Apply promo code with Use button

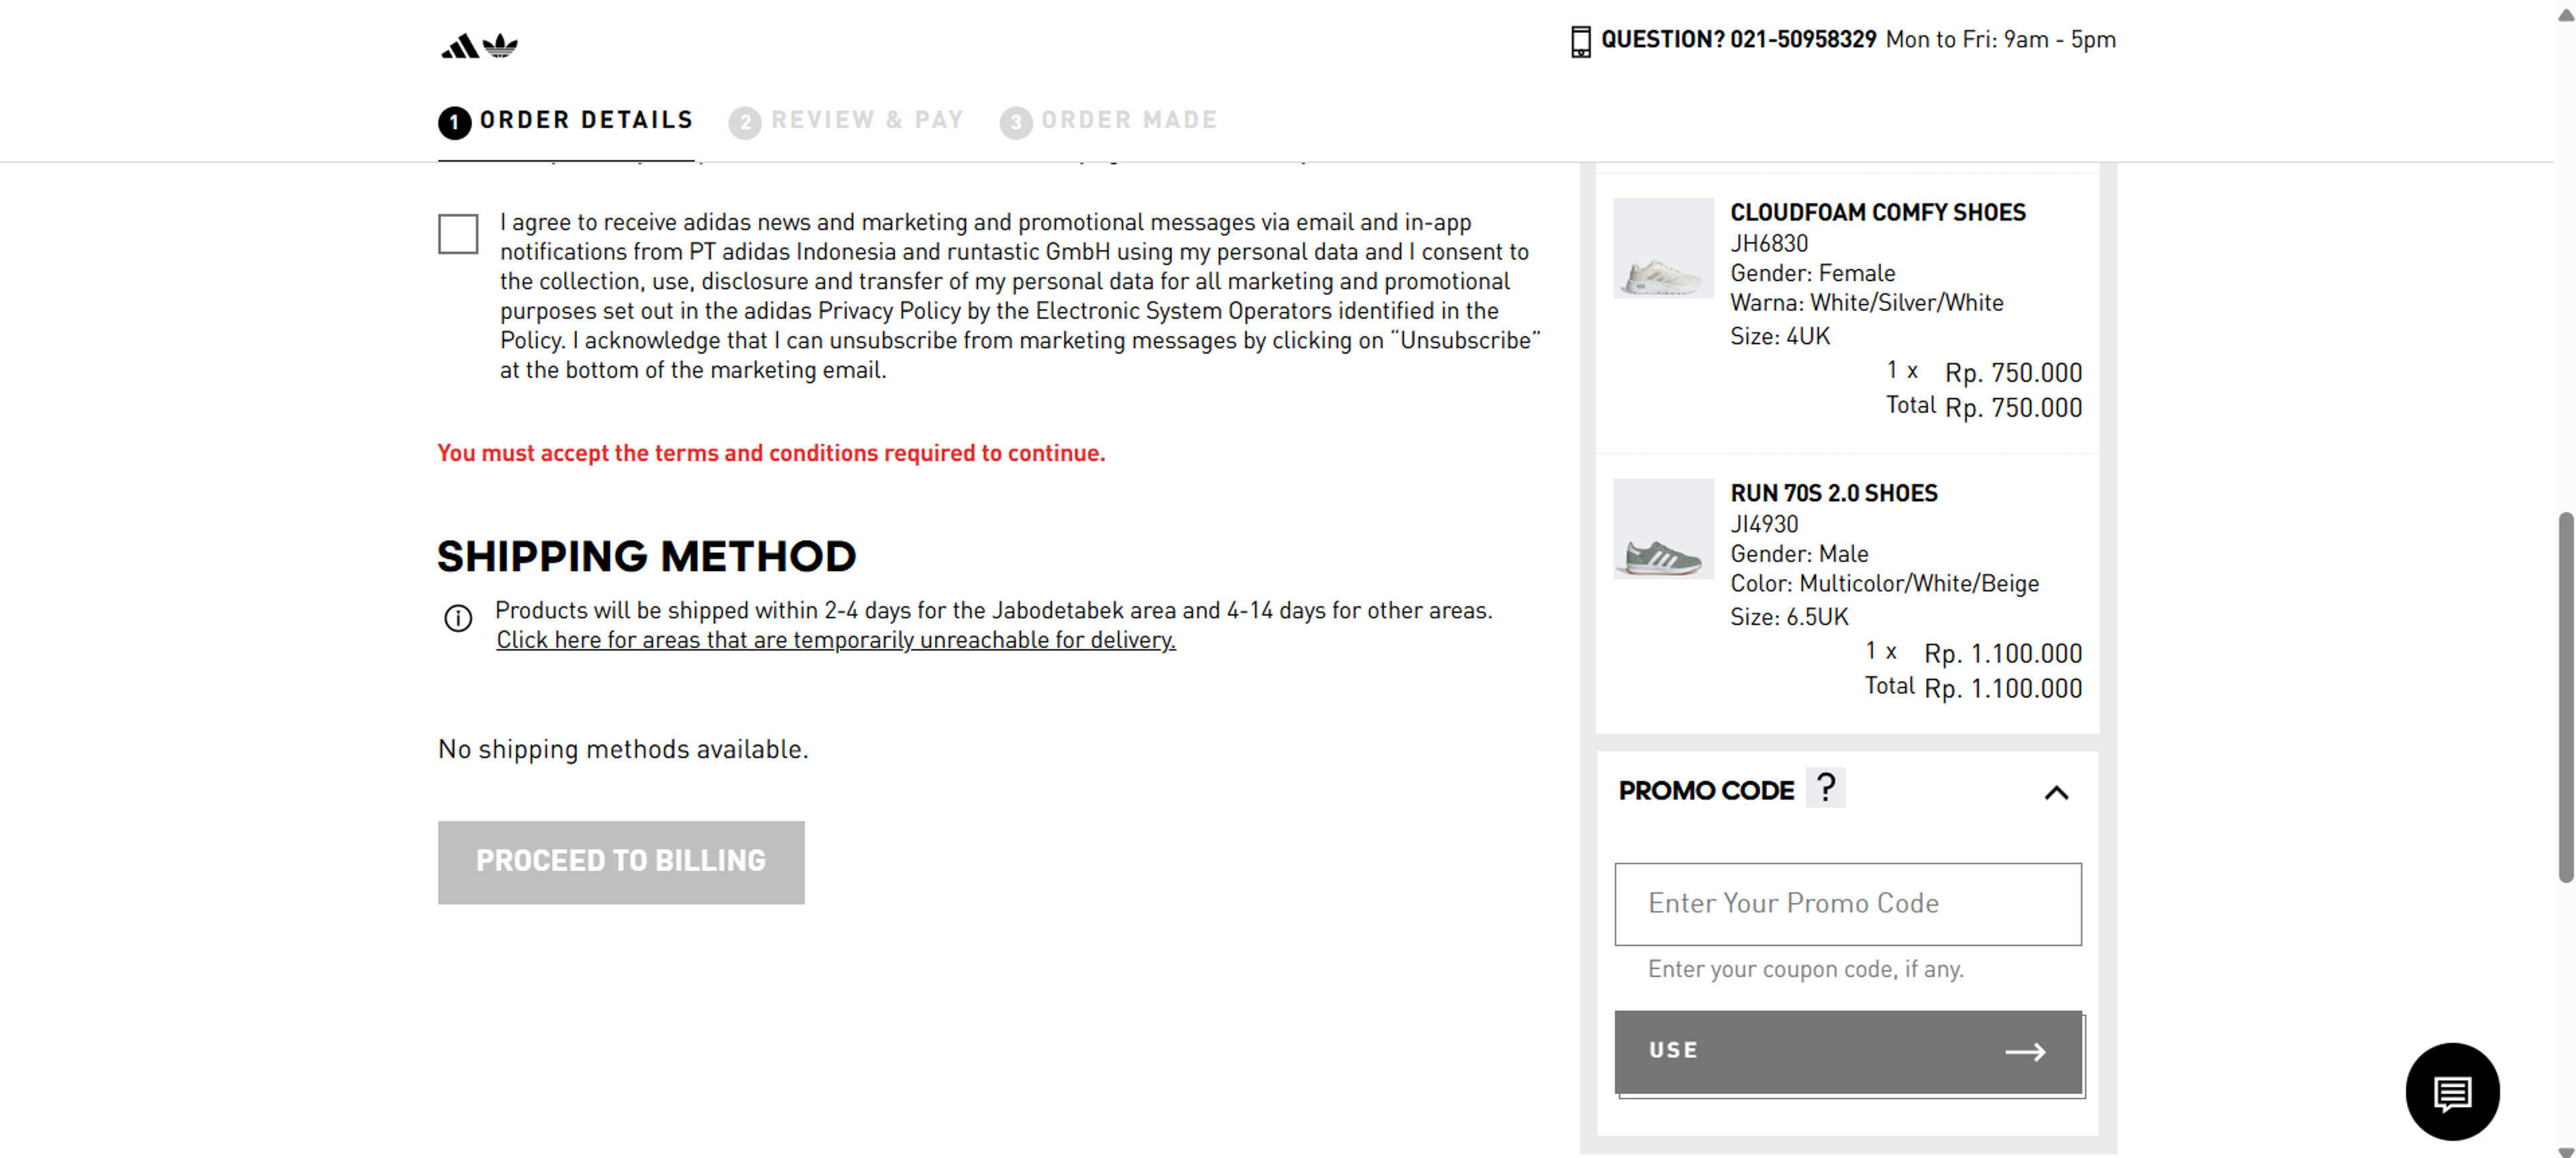[x=1847, y=1051]
